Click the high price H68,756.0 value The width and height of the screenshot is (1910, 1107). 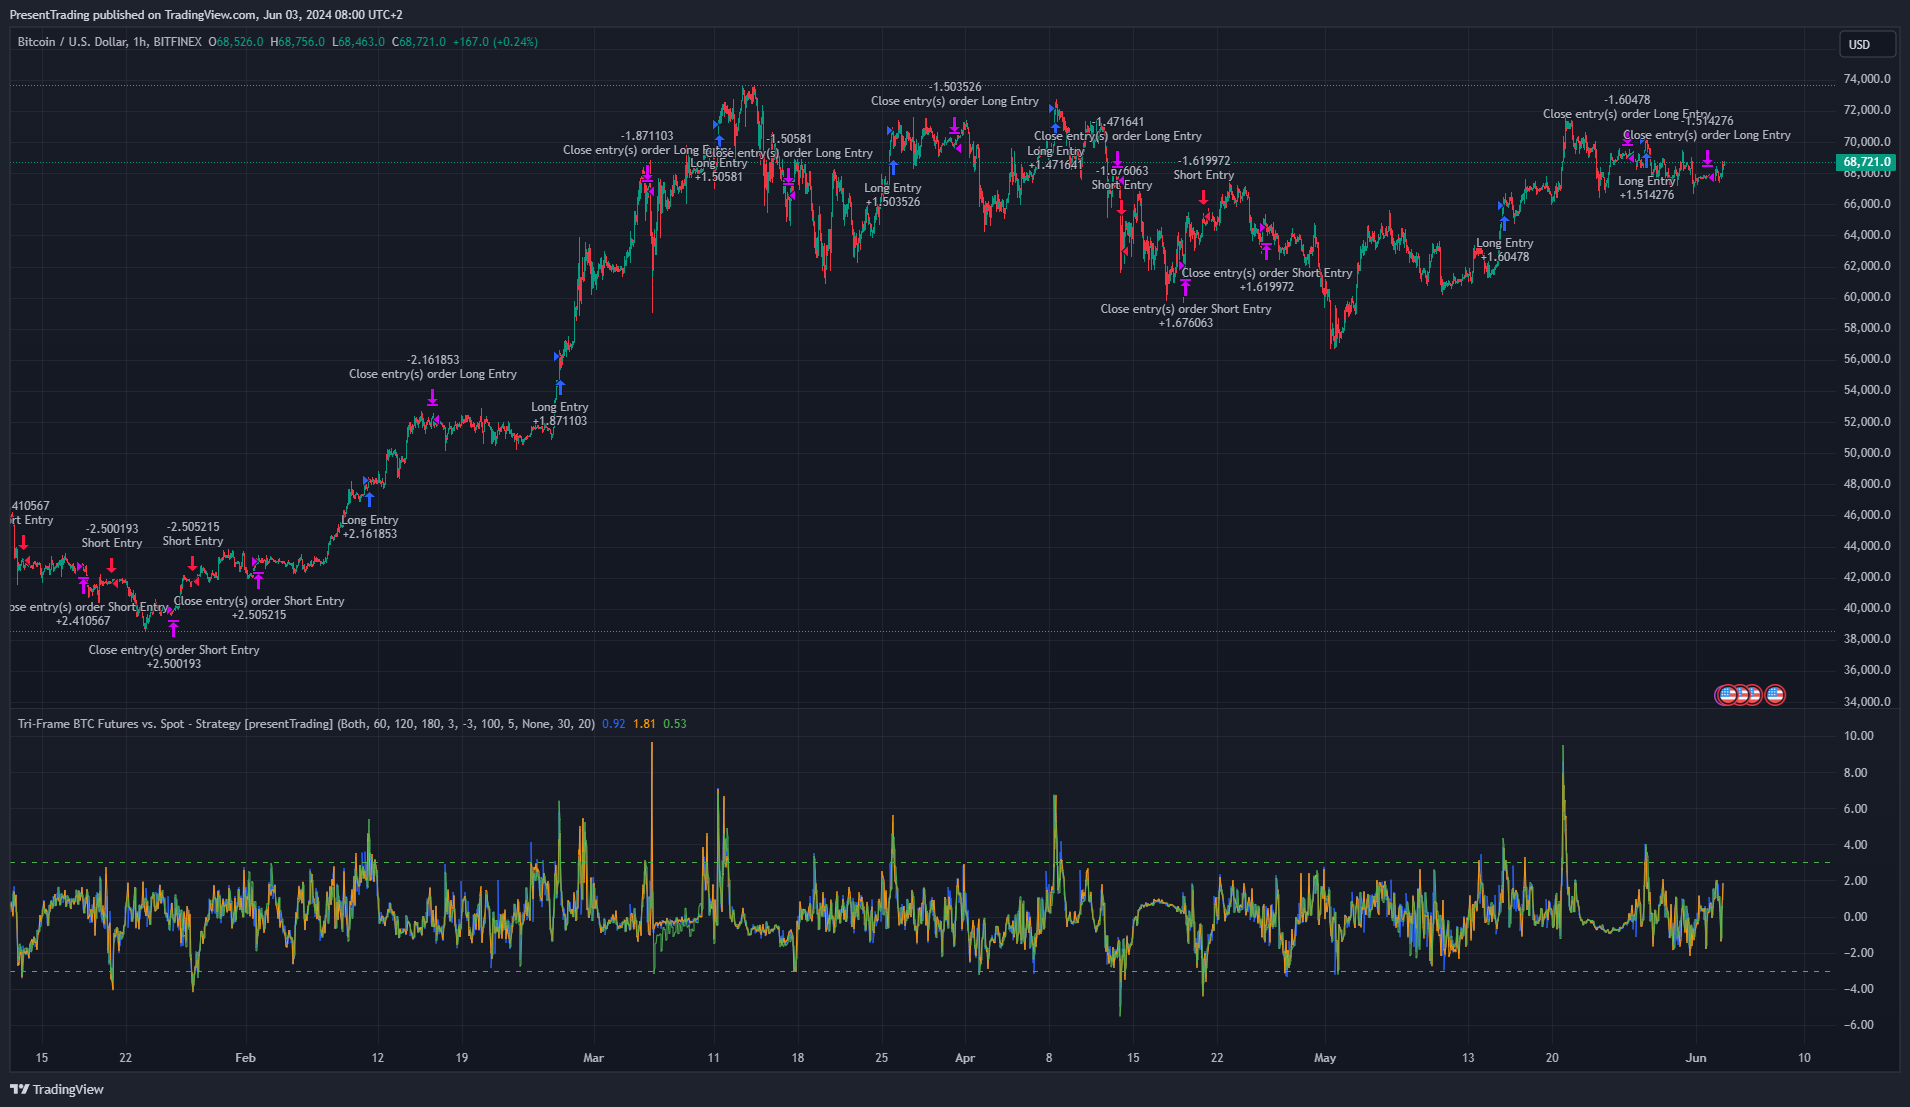pos(298,42)
